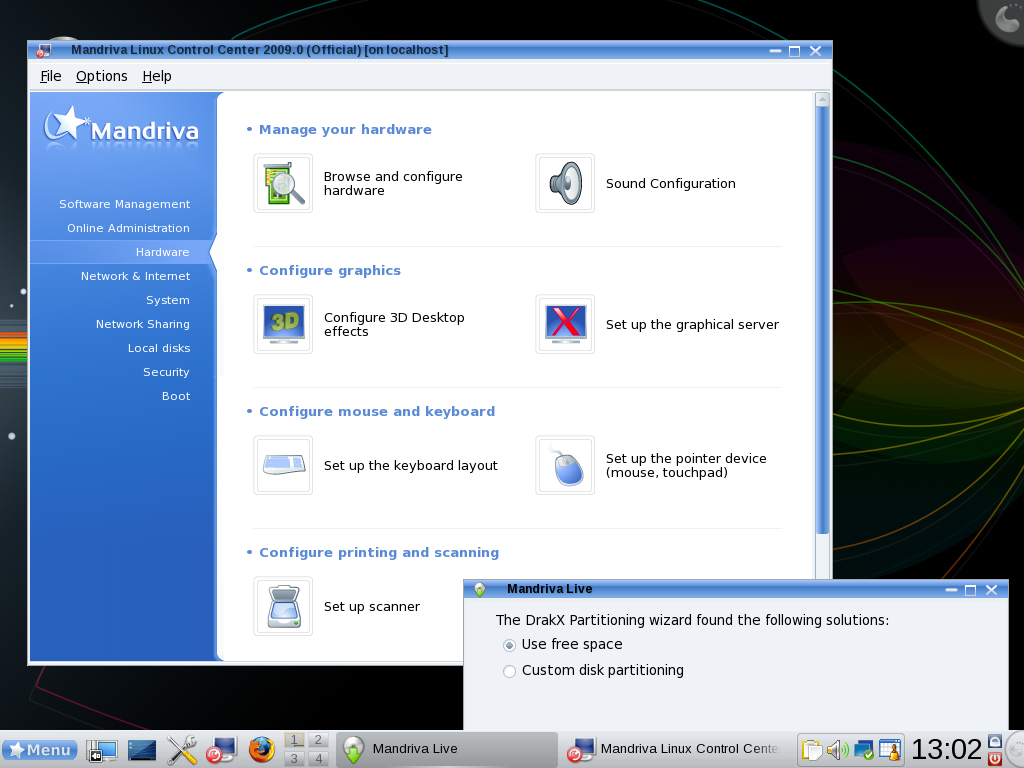The width and height of the screenshot is (1024, 768).
Task: Switch to Software Management section
Action: tap(124, 204)
